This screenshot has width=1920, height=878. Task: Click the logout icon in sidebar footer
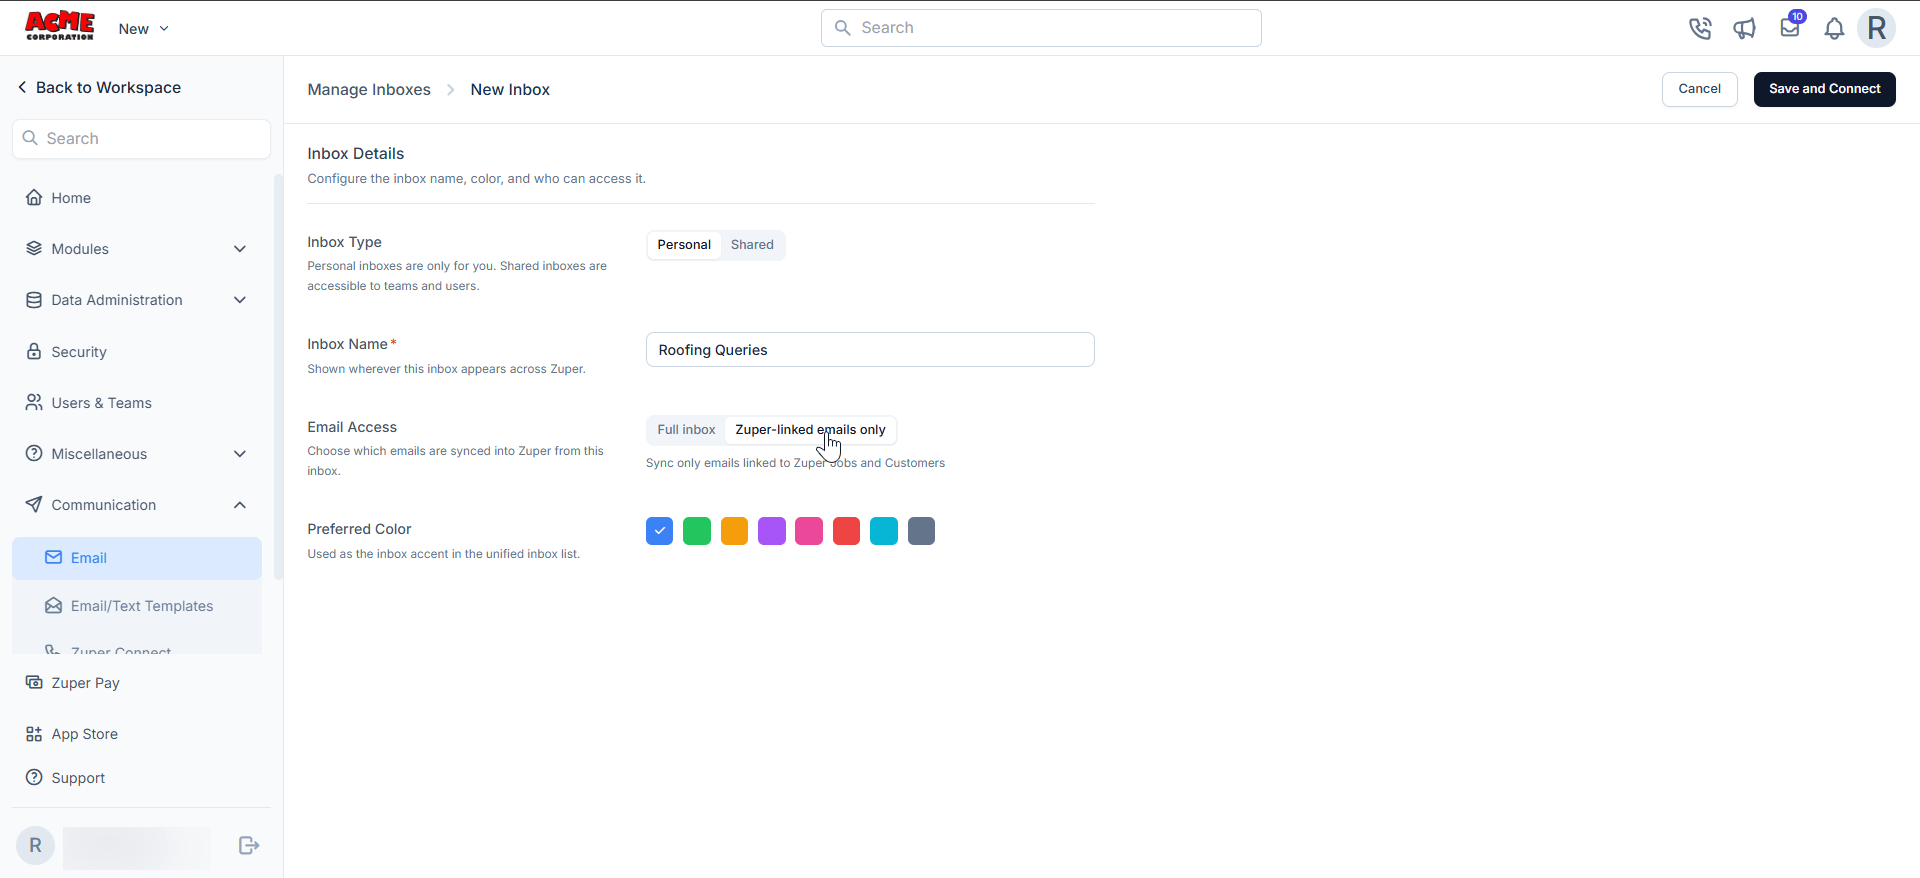249,846
